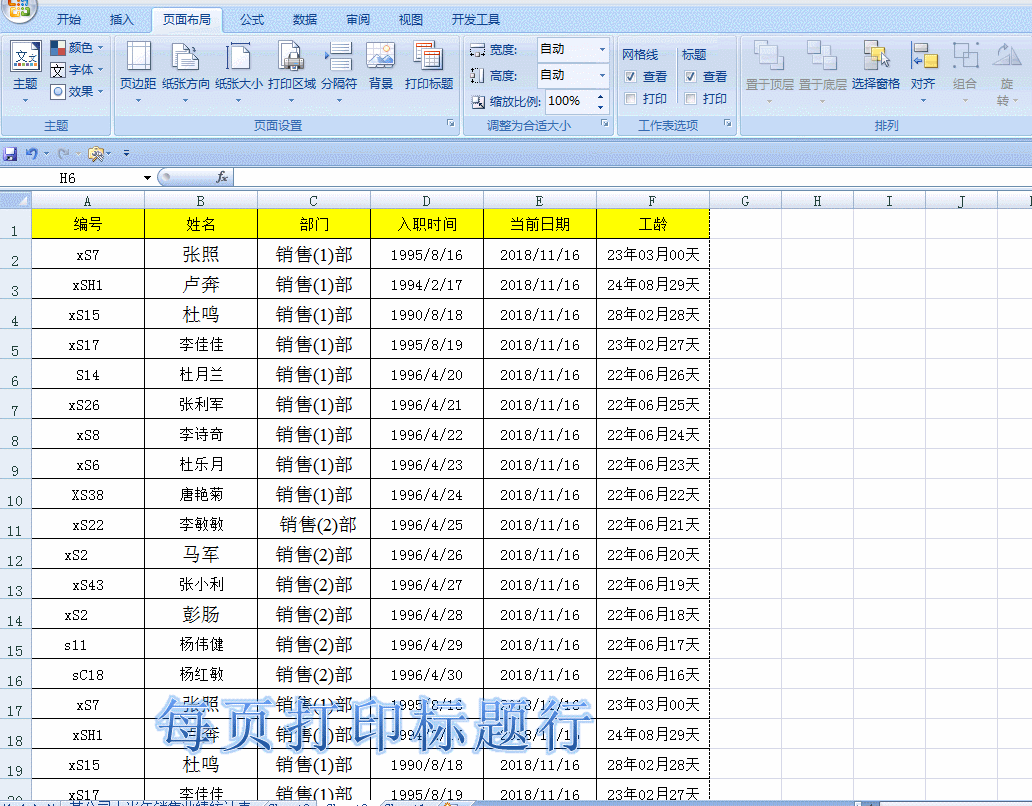Open the 页面设置 dialog launcher

tap(451, 123)
